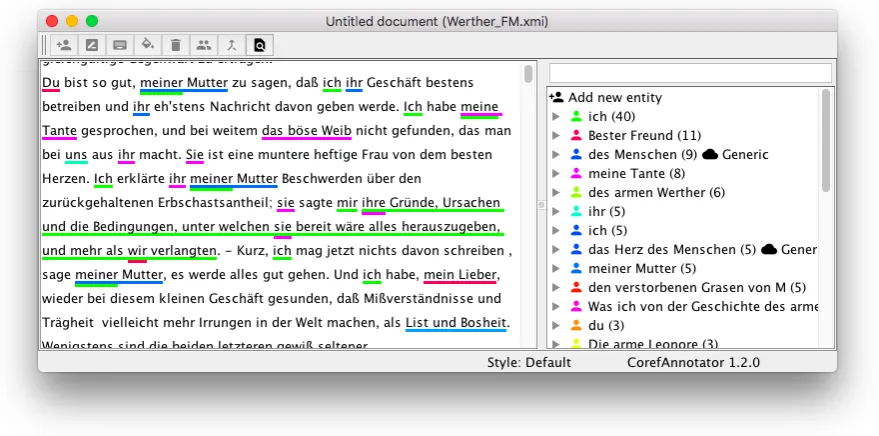Click the trash can delete icon

tap(175, 45)
